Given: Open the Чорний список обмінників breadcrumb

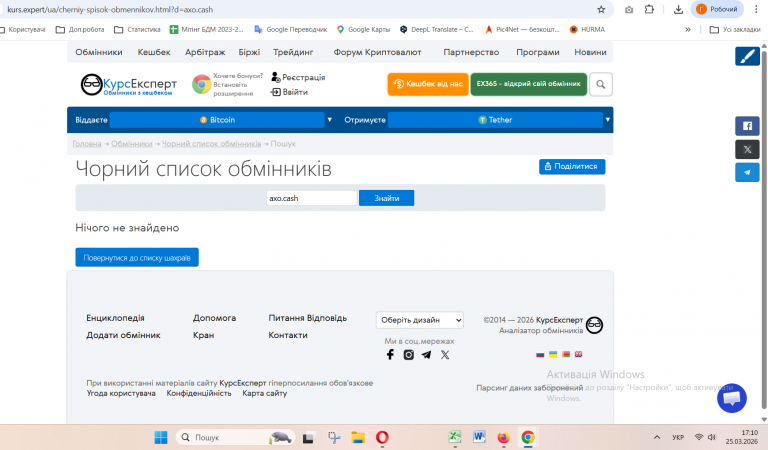Looking at the screenshot, I should [211, 143].
